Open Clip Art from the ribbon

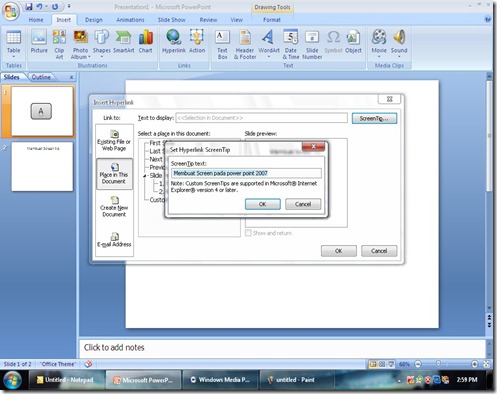[x=59, y=44]
